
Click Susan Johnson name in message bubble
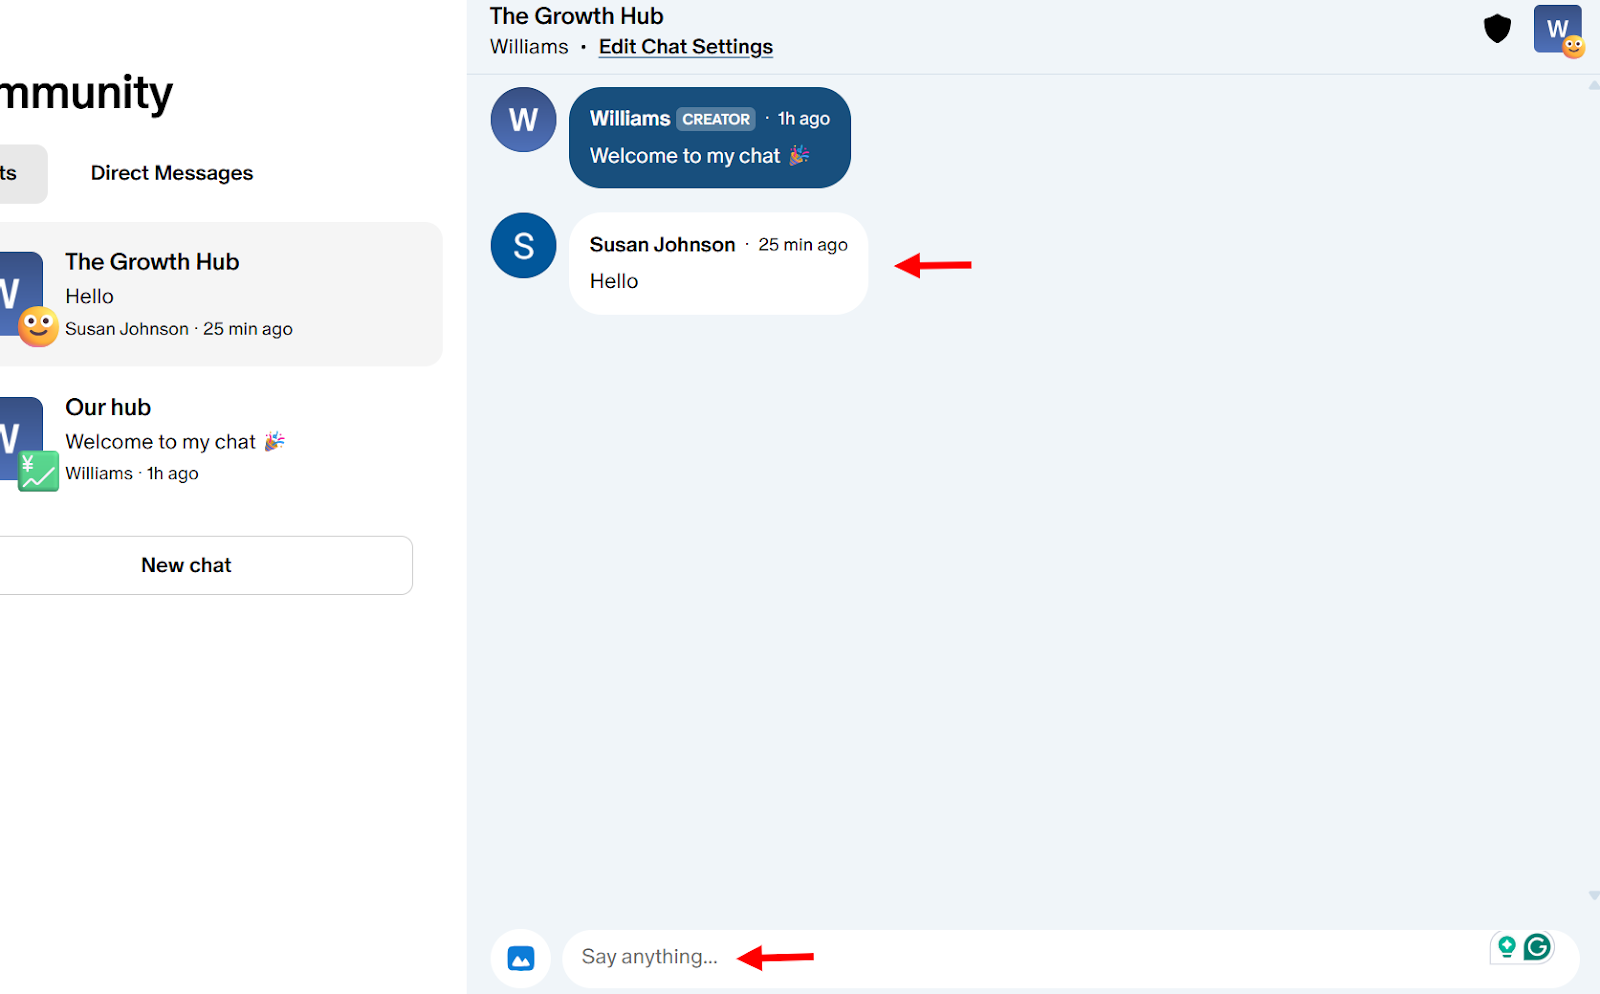coord(662,245)
